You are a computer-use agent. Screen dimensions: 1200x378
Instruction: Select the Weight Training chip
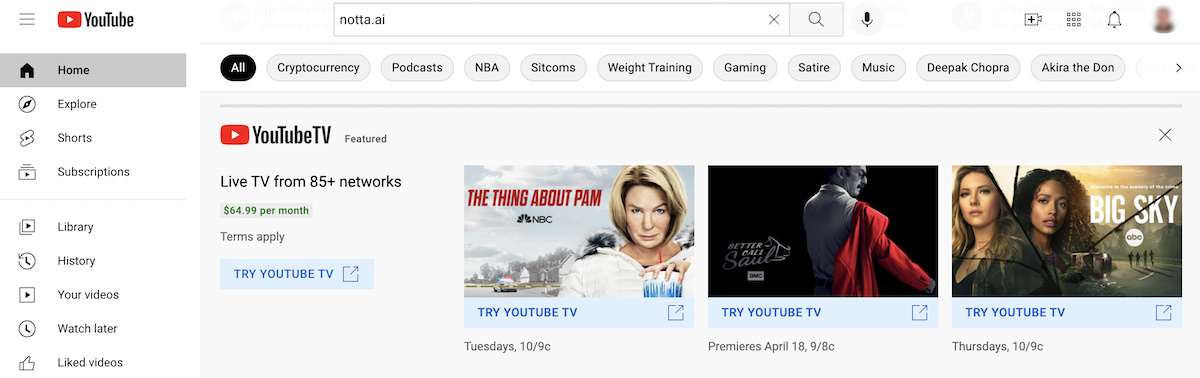pyautogui.click(x=650, y=68)
